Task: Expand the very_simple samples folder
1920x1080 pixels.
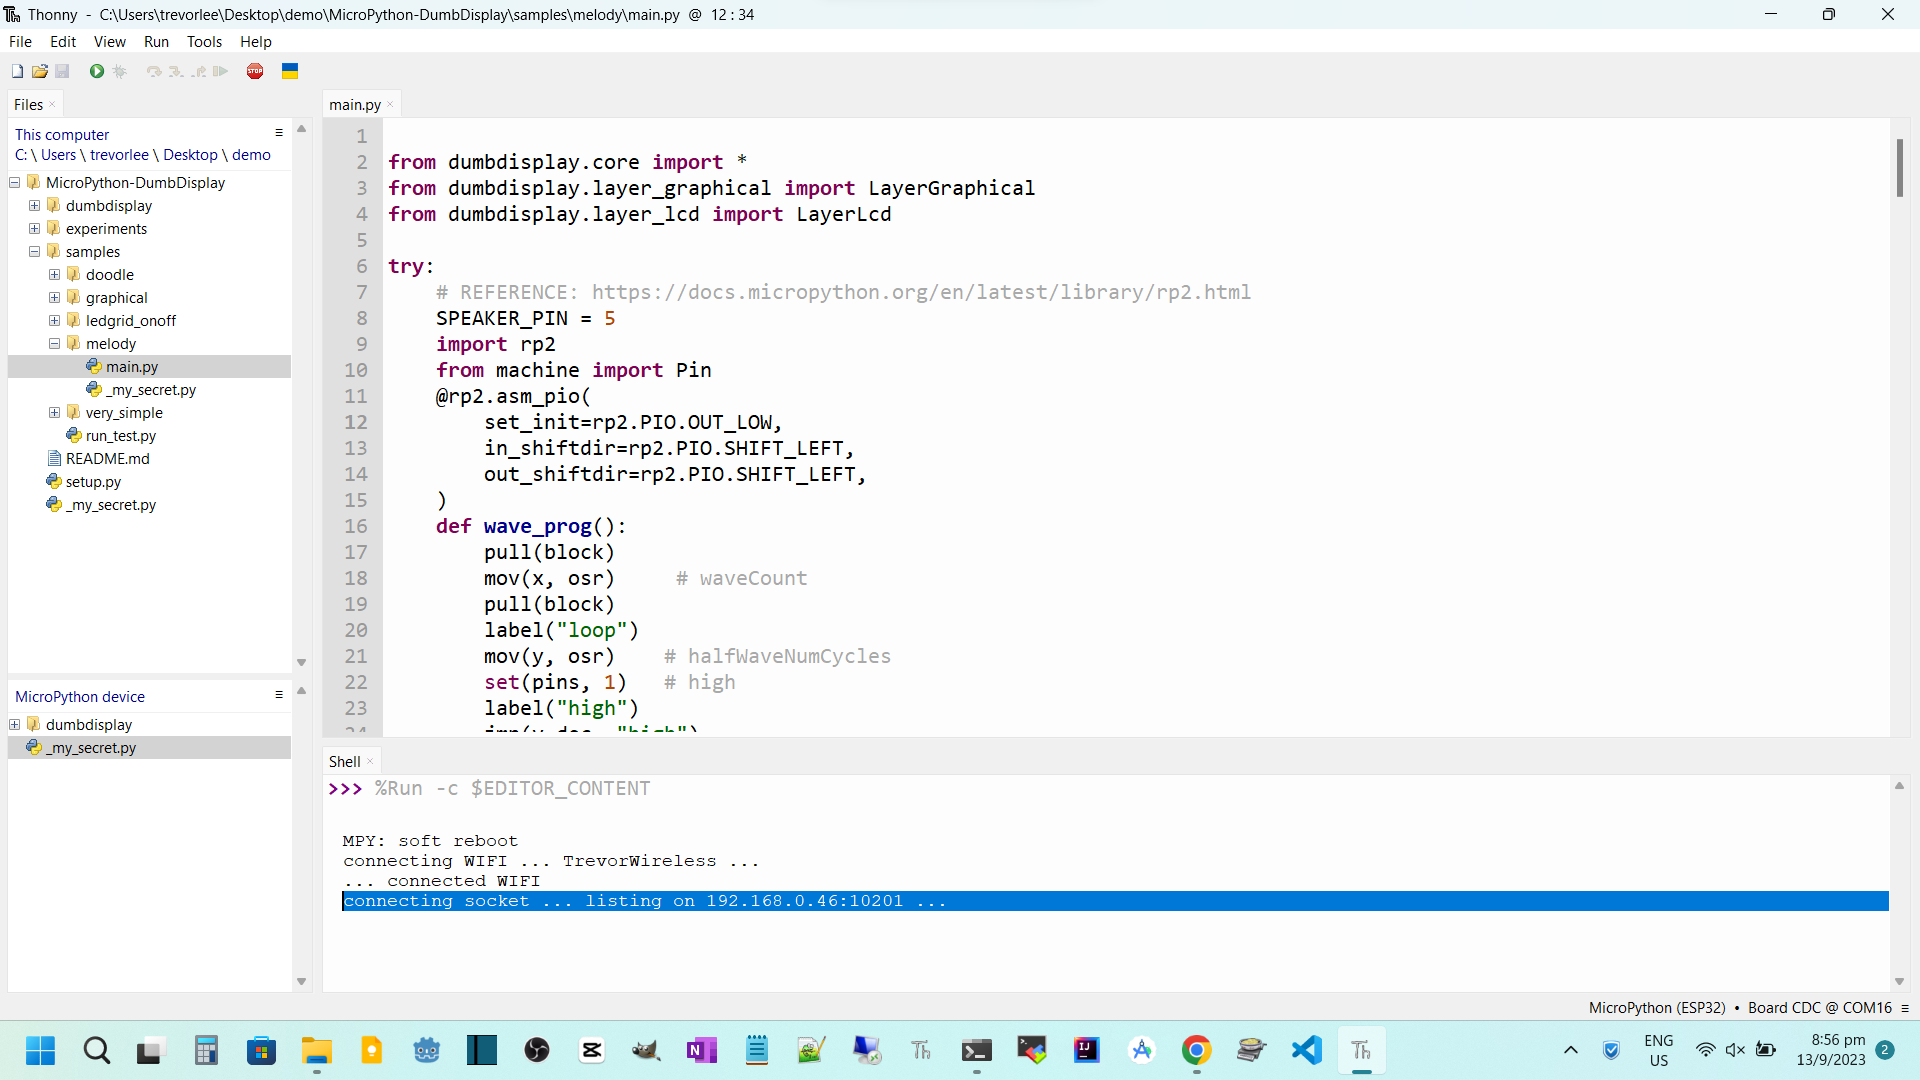Action: tap(55, 413)
